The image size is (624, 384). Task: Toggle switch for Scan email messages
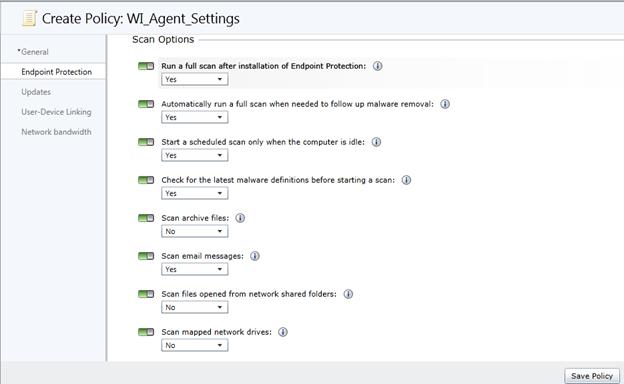point(146,256)
